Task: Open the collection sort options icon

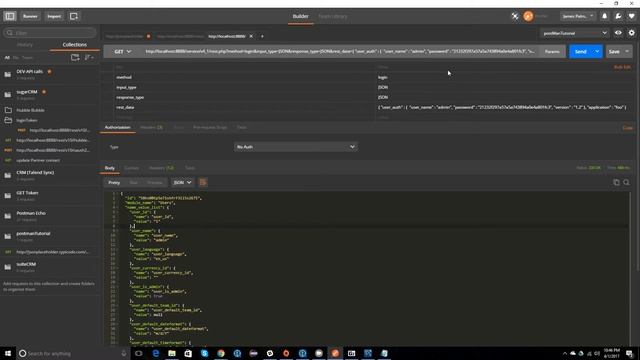Action: (x=89, y=58)
